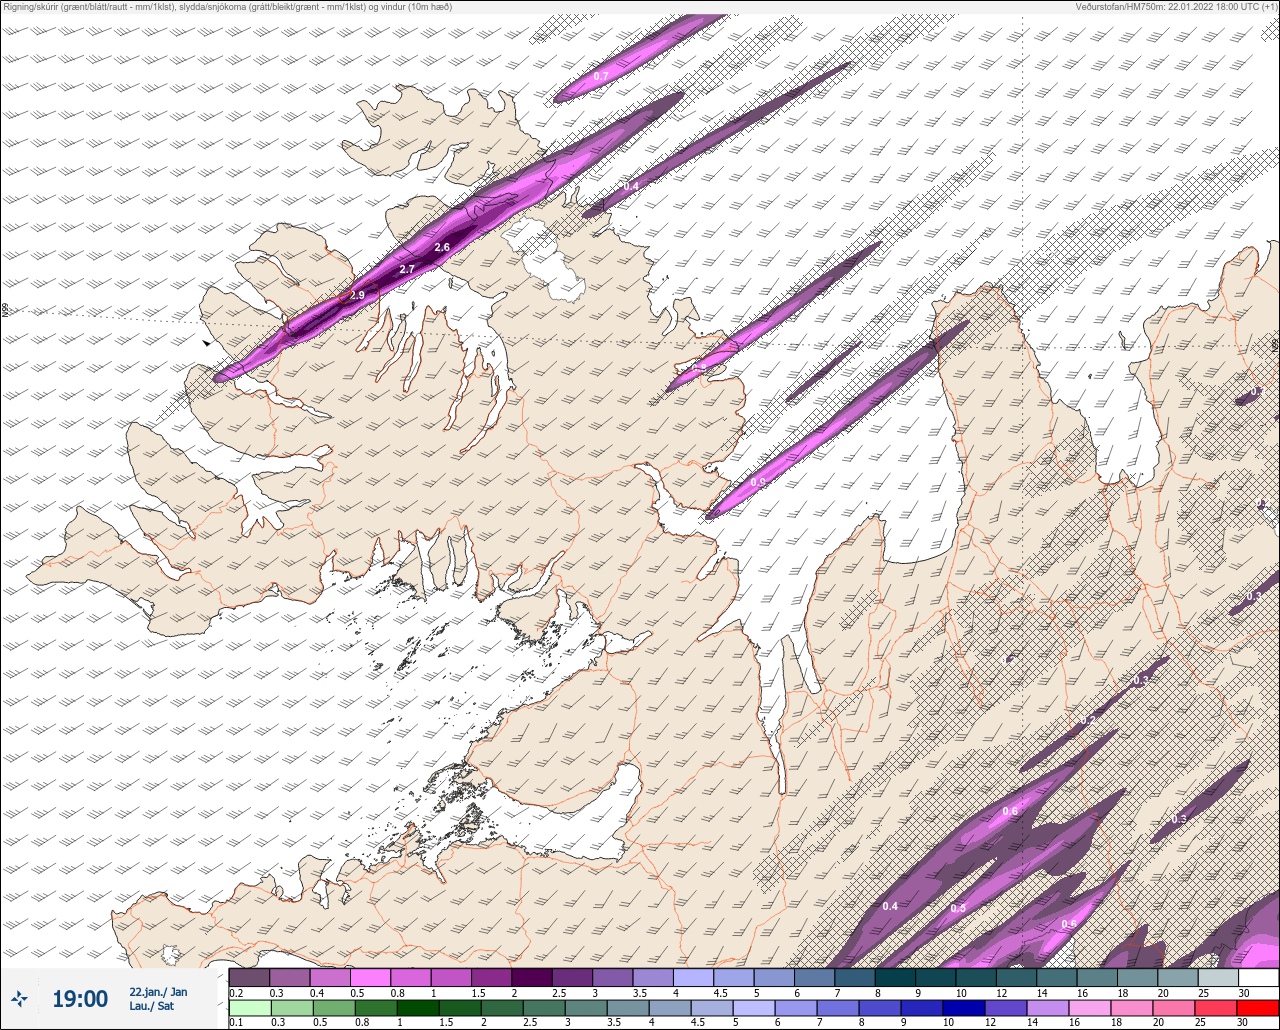Click the '30' label under the red swatch
This screenshot has width=1280, height=1030.
[1243, 1022]
